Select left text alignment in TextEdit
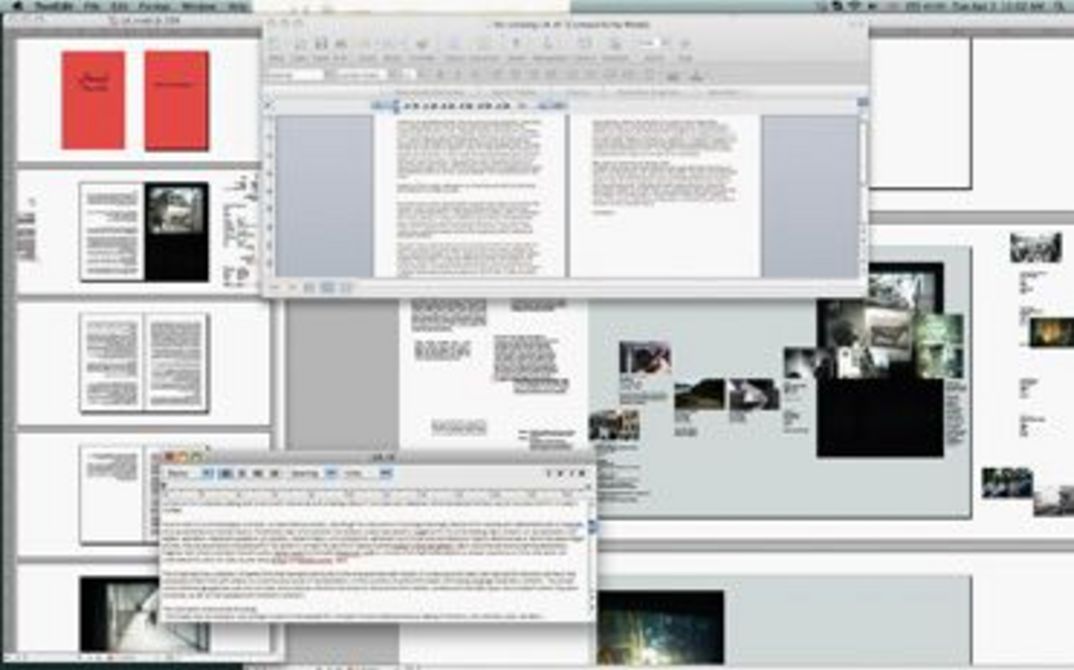The height and width of the screenshot is (670, 1074). (x=225, y=471)
